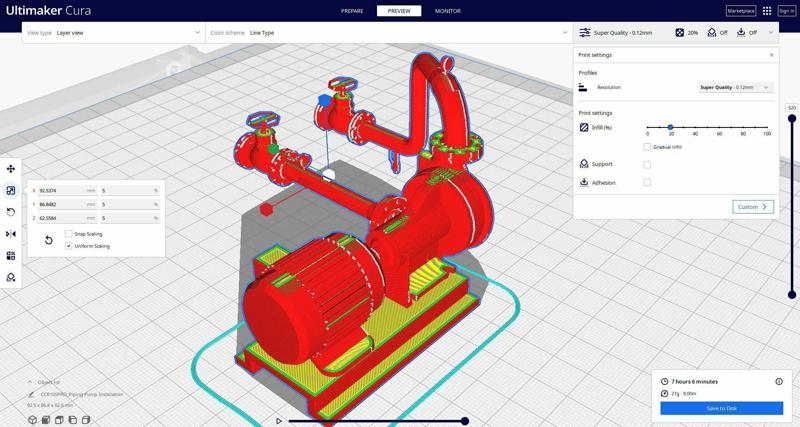This screenshot has height=427, width=800.
Task: Click the Save to Disk button
Action: 721,408
